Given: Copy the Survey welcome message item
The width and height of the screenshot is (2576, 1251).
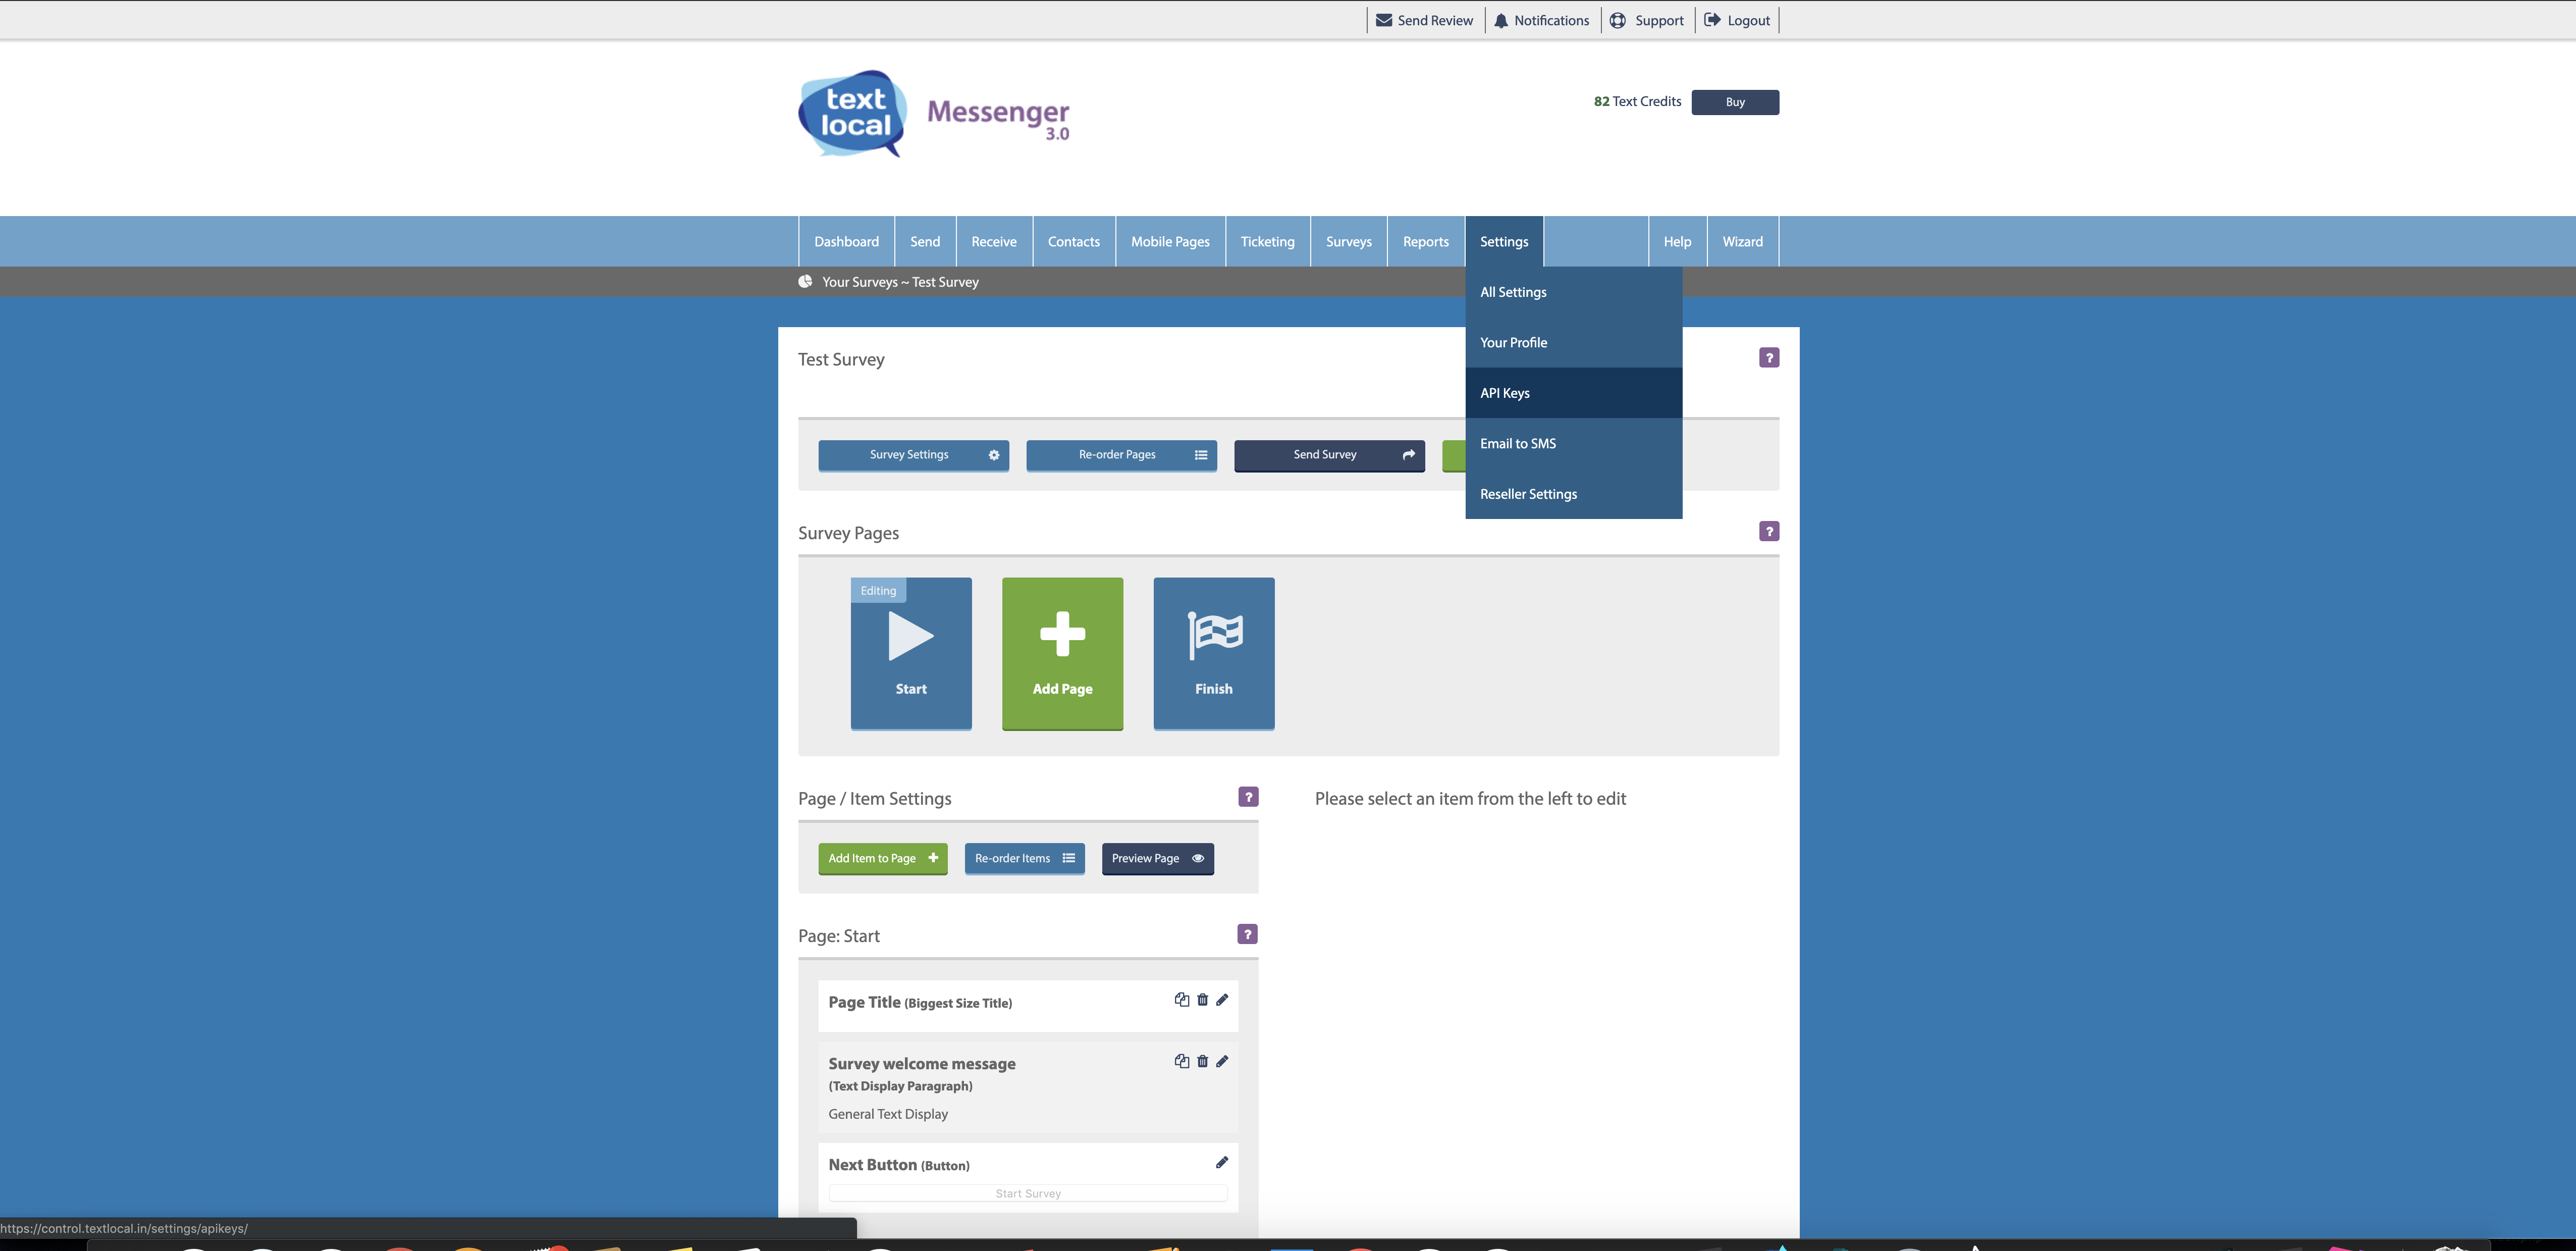Looking at the screenshot, I should coord(1181,1061).
